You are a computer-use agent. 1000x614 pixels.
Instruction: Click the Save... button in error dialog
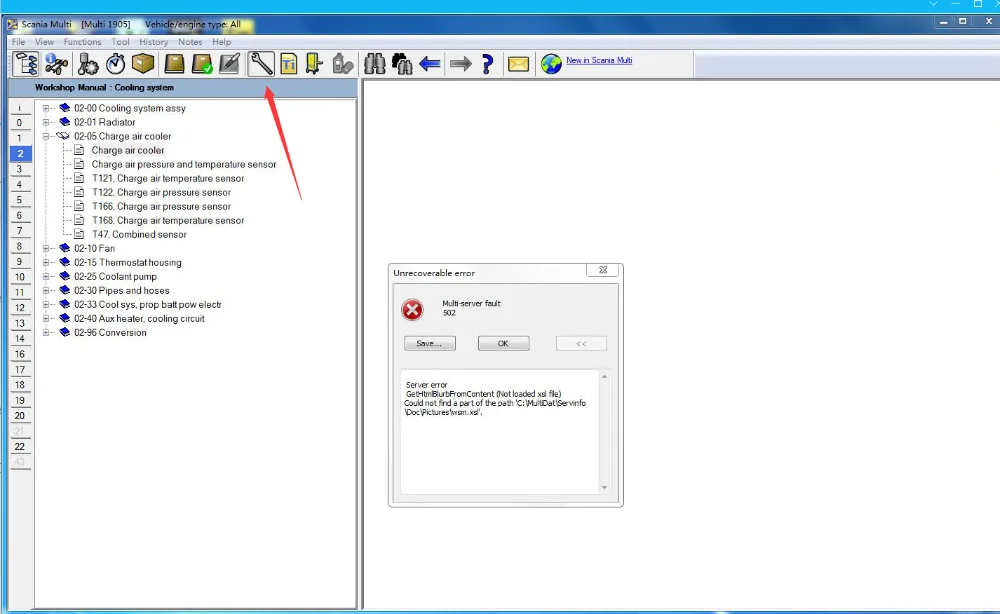click(429, 344)
